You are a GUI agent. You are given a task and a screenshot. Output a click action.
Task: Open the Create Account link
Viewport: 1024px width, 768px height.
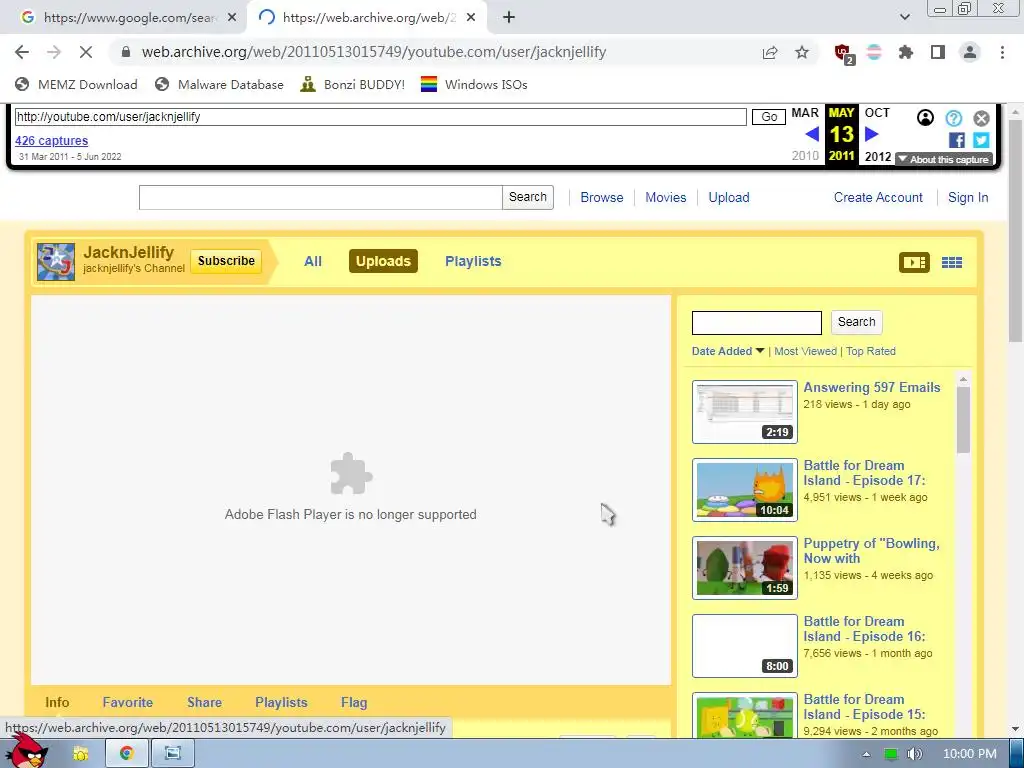[x=878, y=197]
